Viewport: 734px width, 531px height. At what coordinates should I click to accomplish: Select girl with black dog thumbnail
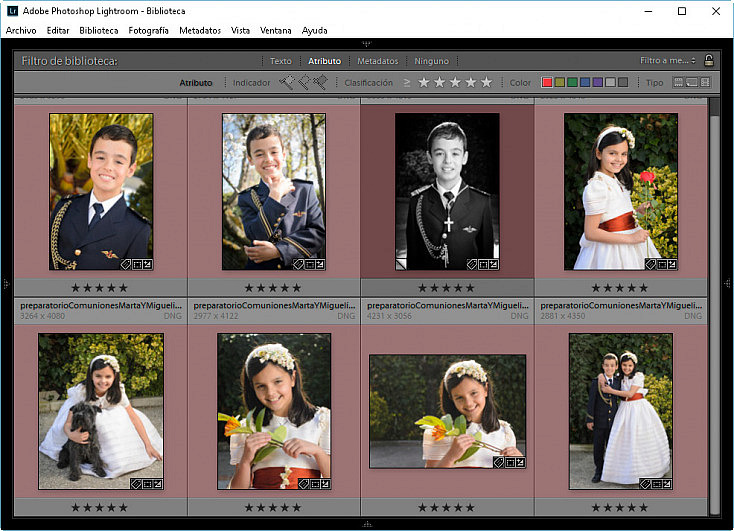coord(101,411)
